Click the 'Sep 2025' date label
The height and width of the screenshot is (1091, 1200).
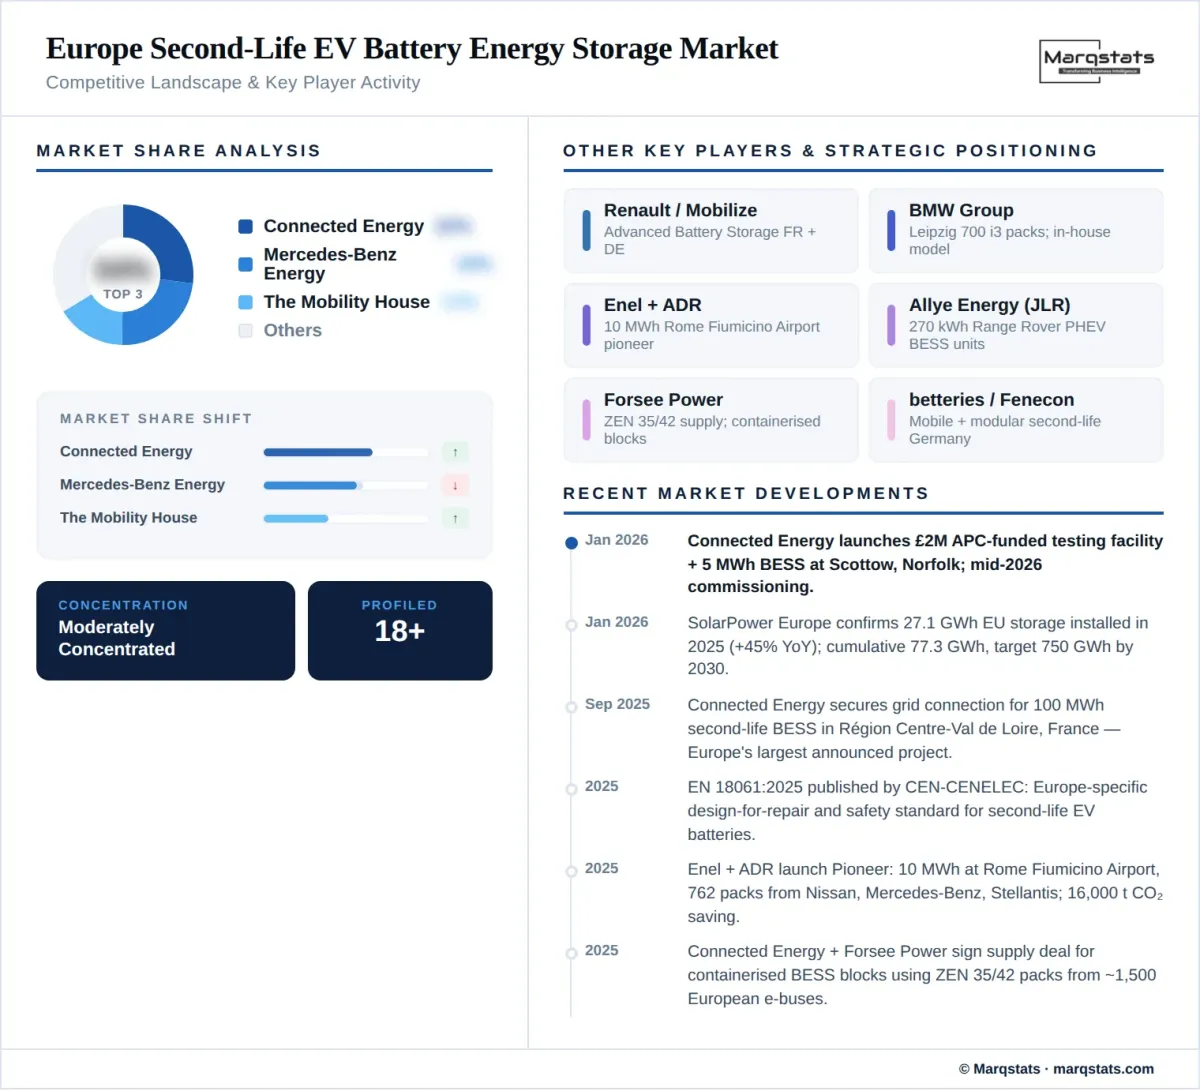617,704
